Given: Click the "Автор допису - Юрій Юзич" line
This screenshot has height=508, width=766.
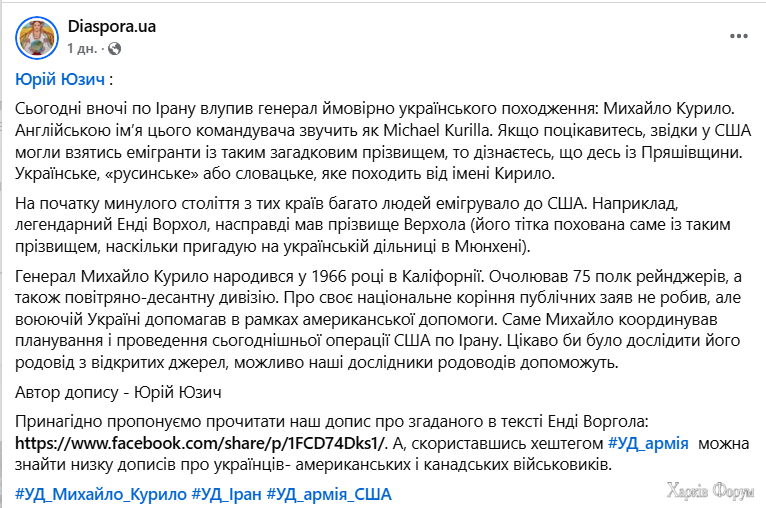Looking at the screenshot, I should 118,392.
